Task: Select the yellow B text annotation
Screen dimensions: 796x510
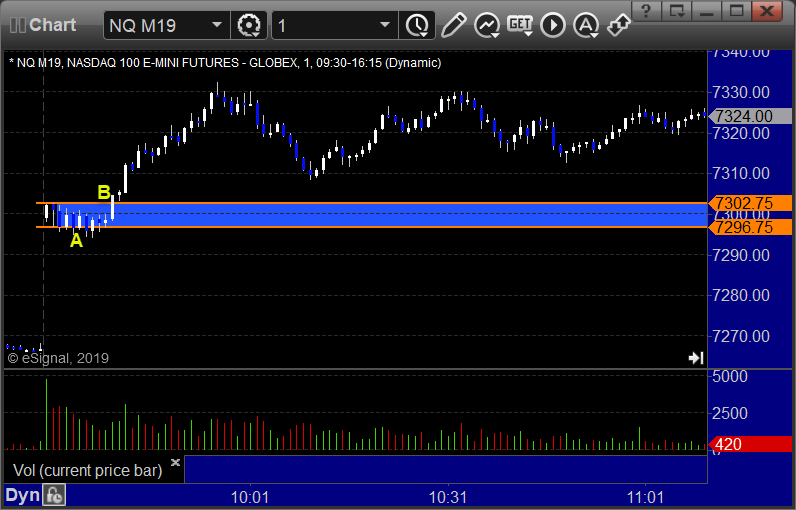Action: [104, 192]
